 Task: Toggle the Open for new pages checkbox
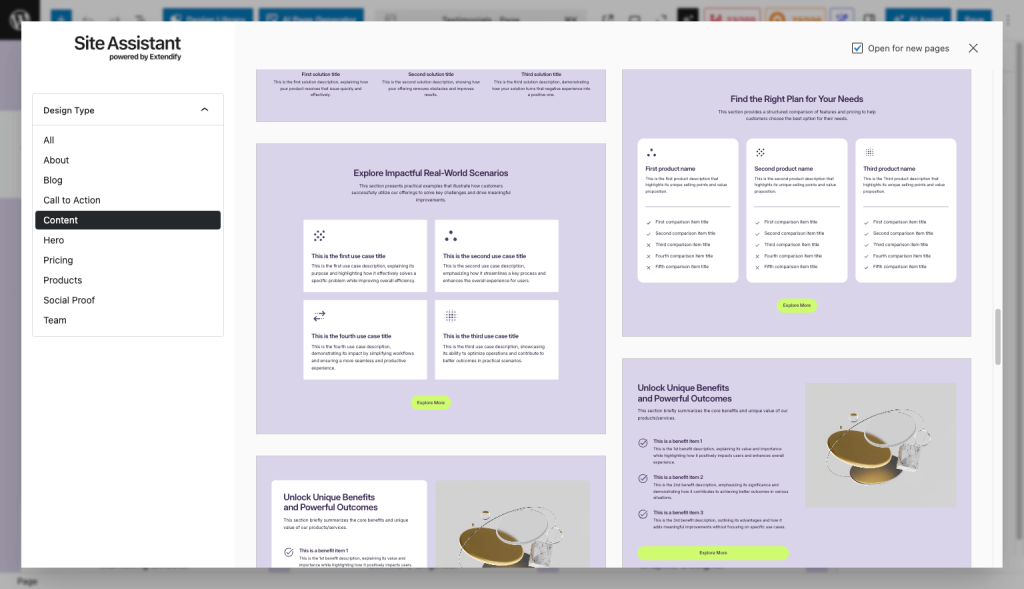(858, 48)
